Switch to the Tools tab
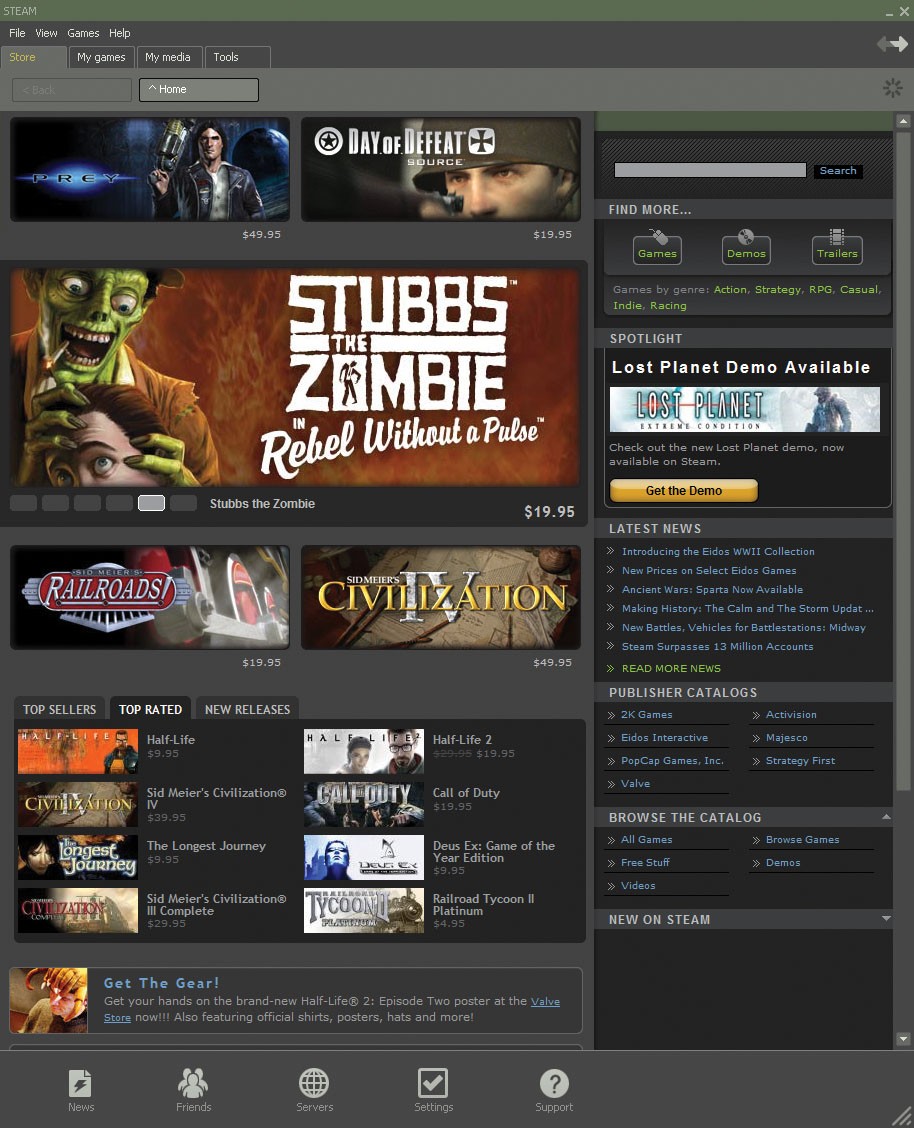Viewport: 914px width, 1128px height. tap(237, 57)
